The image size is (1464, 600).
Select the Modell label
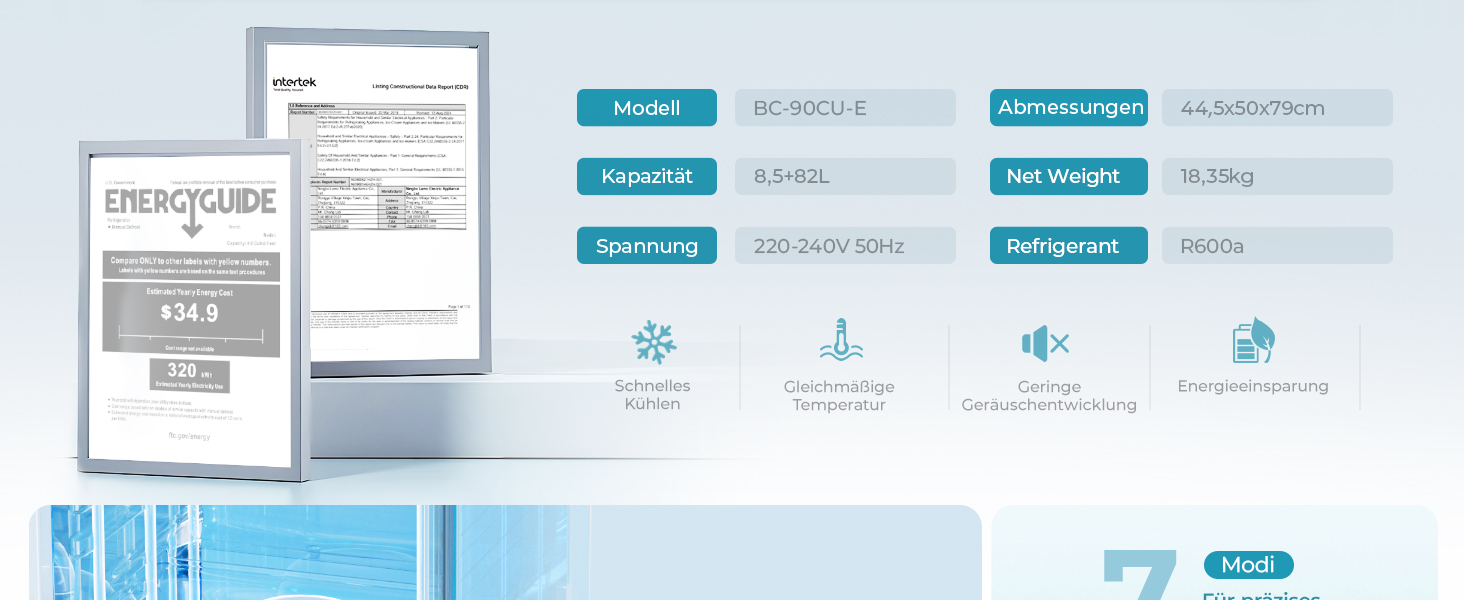click(x=647, y=108)
